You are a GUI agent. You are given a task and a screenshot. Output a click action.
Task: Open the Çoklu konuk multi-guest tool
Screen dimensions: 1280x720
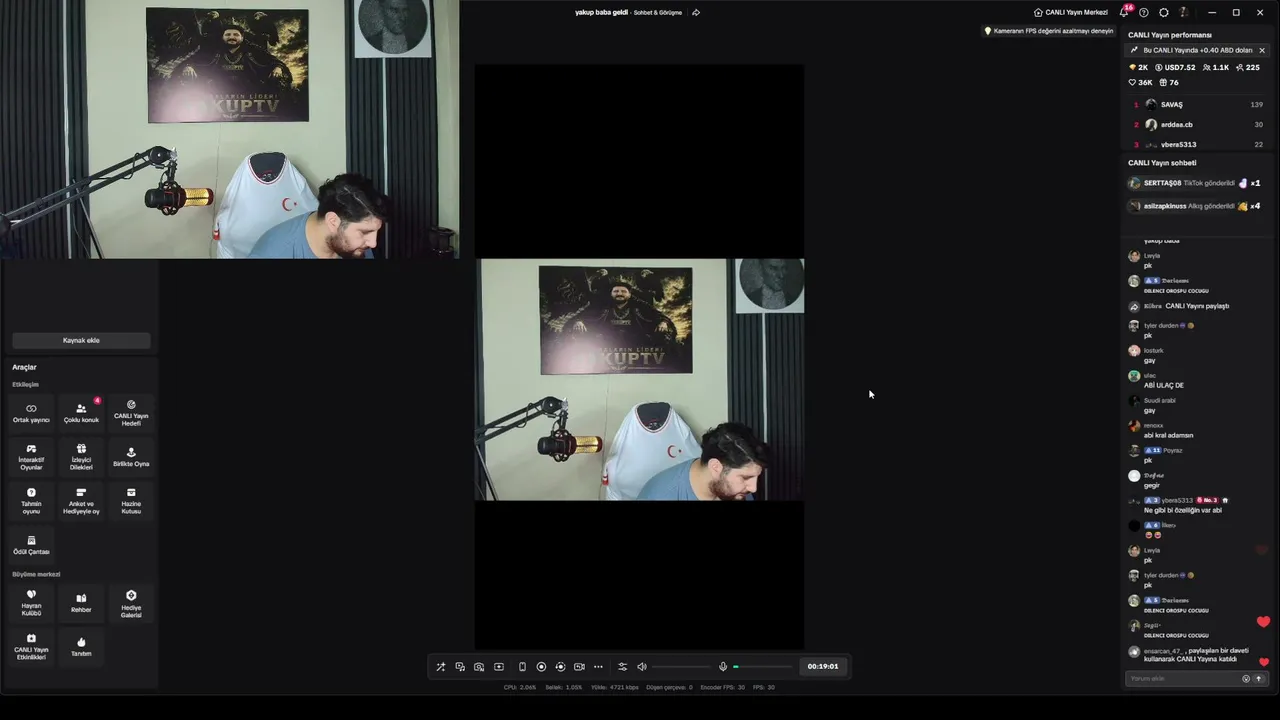point(81,413)
